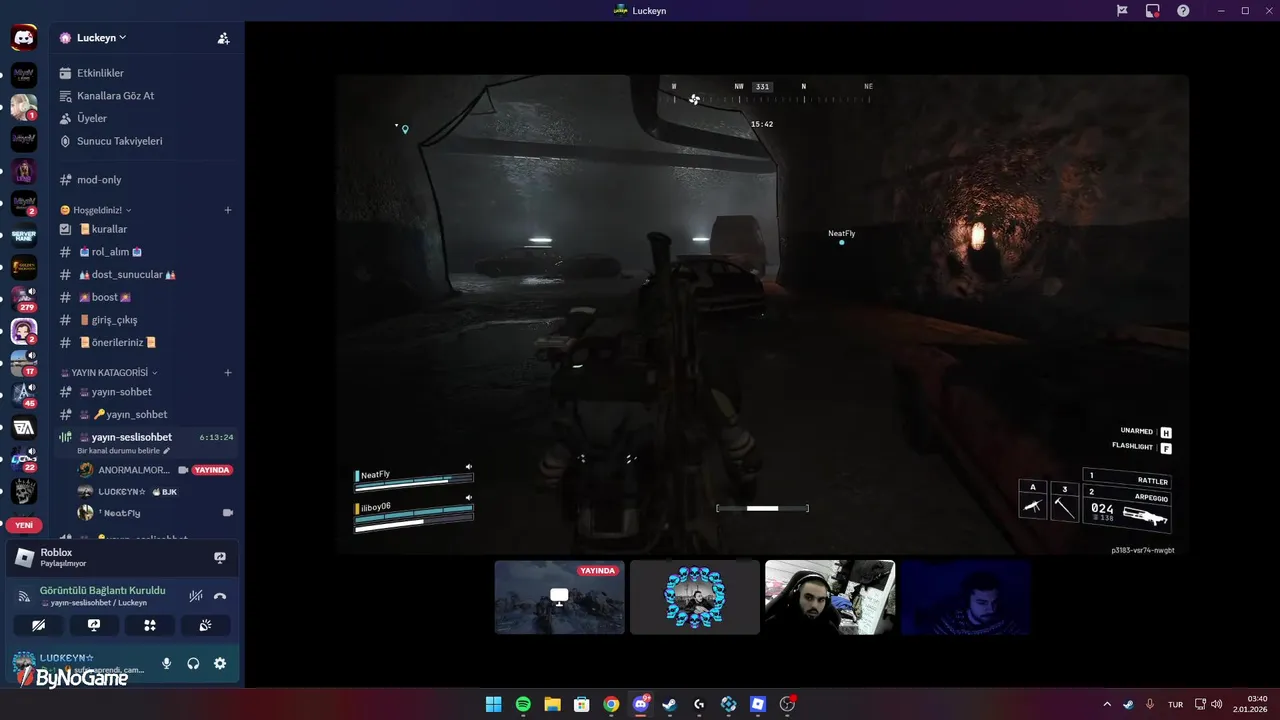Viewport: 1280px width, 720px height.
Task: Turn on camera in voice panel
Action: [39, 625]
